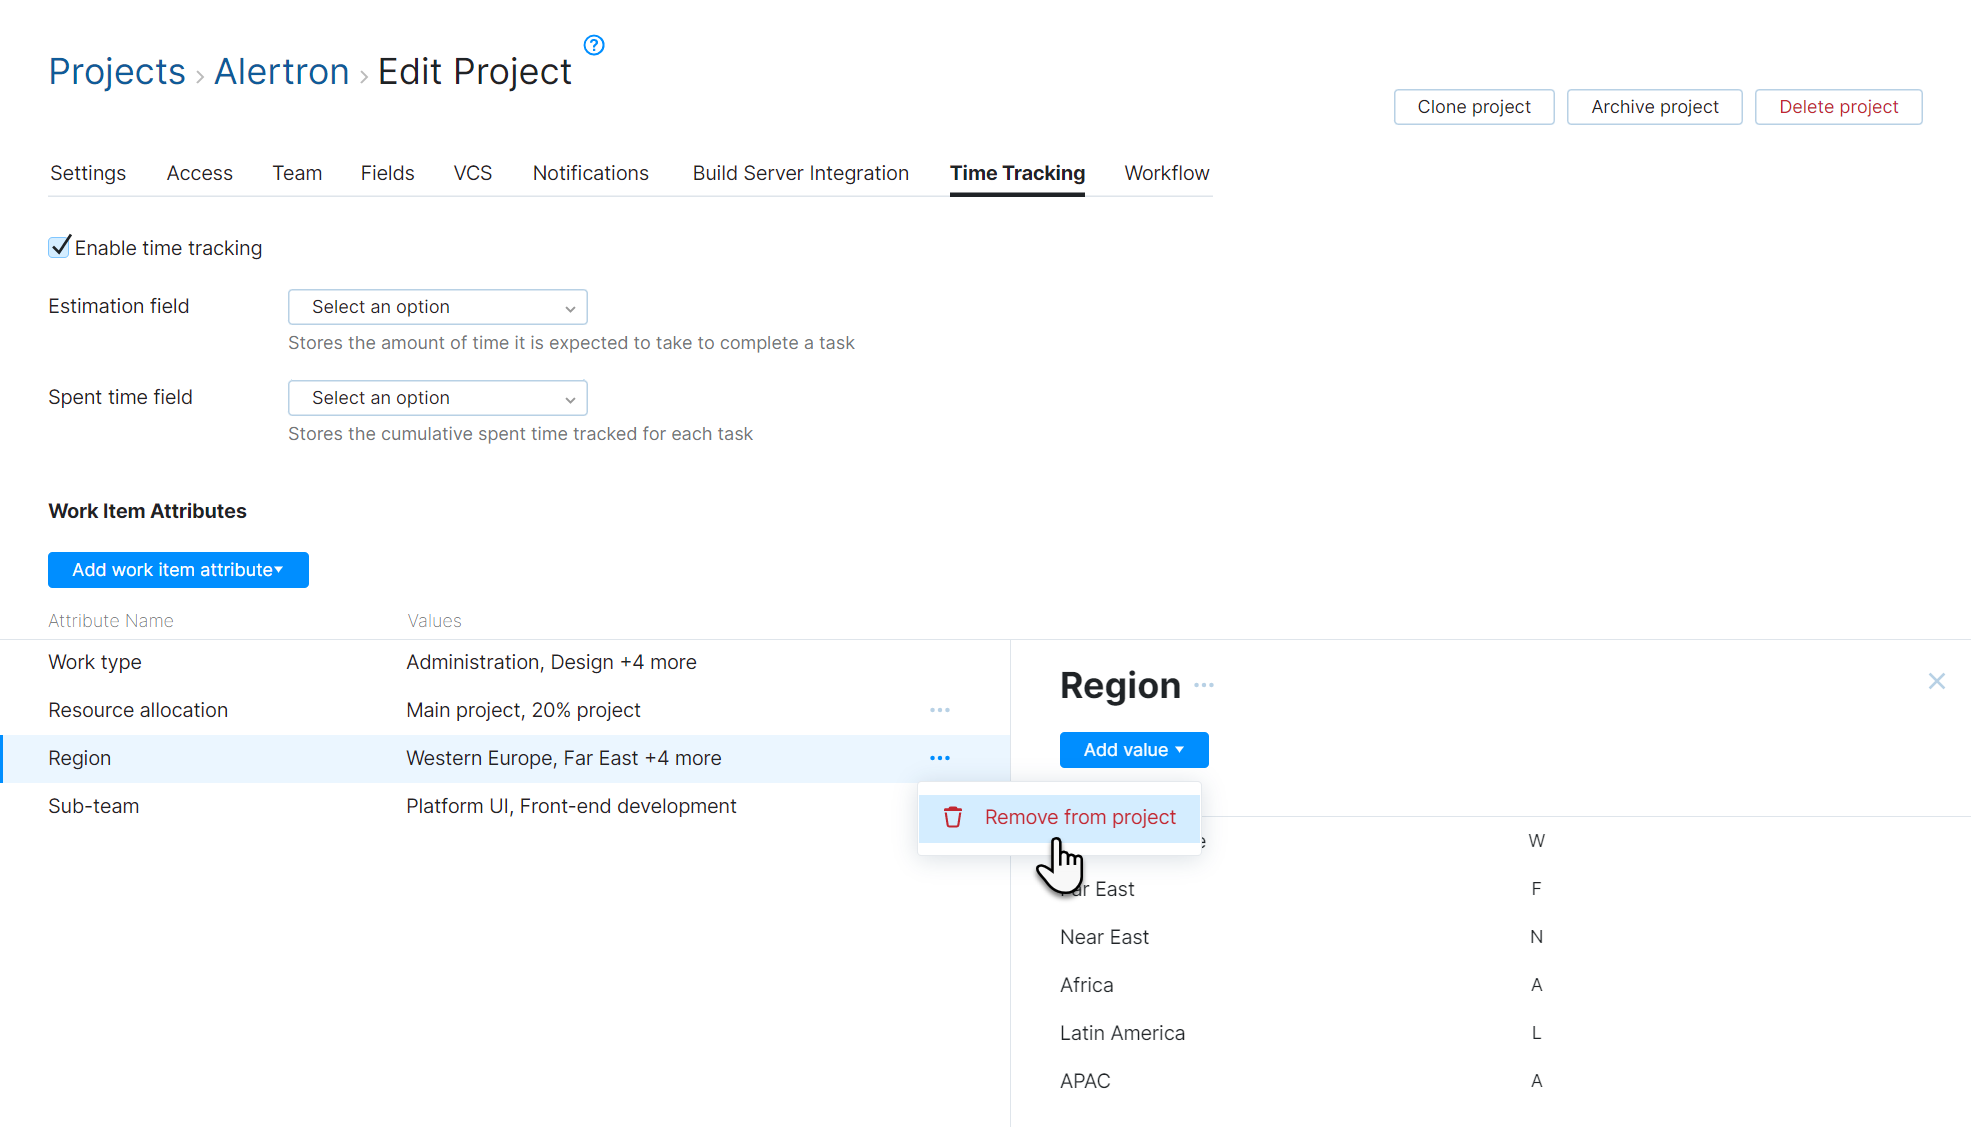Click the help icon beside Edit Project
This screenshot has width=1971, height=1127.
[593, 45]
